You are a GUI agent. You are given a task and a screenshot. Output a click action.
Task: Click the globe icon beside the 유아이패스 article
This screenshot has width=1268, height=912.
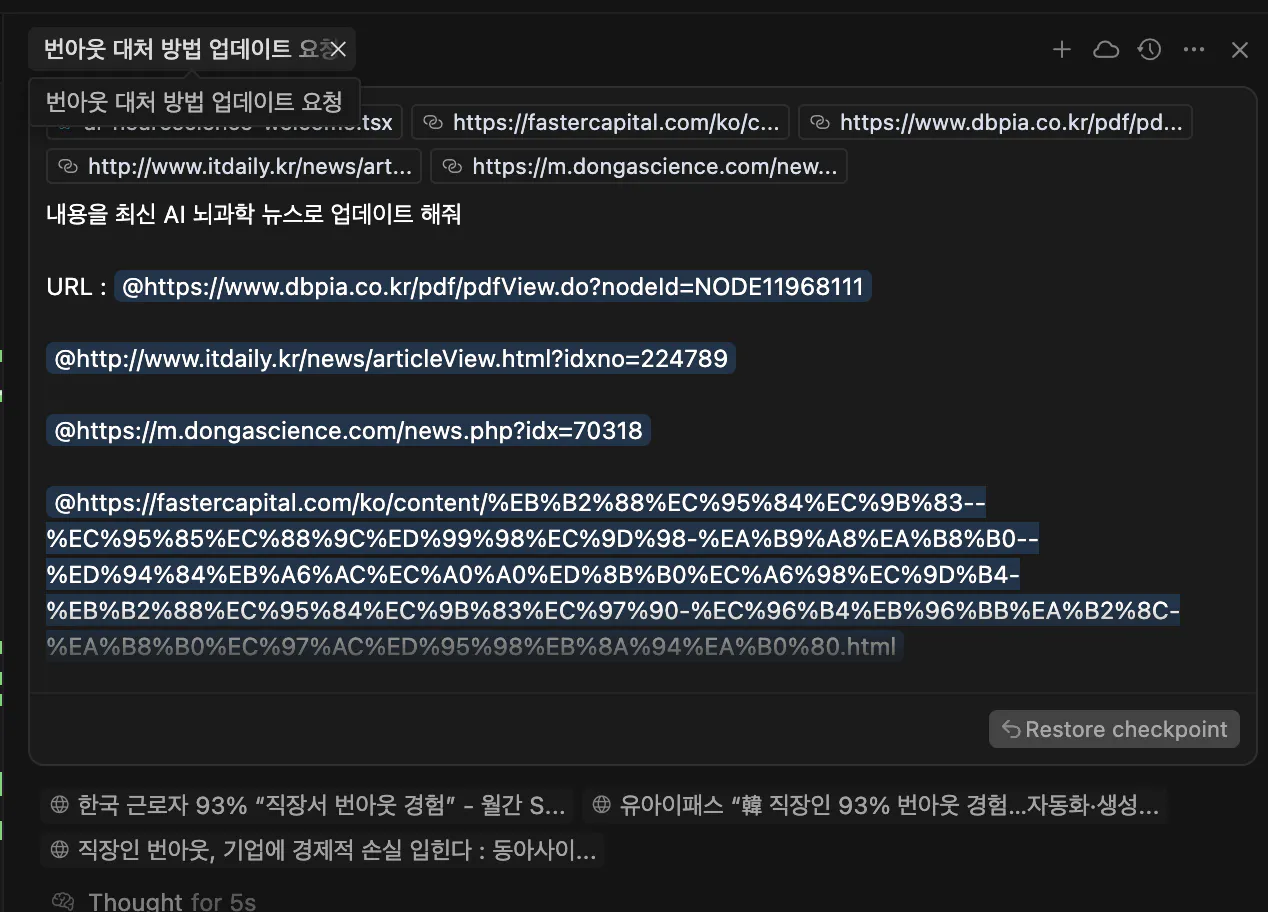[x=599, y=805]
